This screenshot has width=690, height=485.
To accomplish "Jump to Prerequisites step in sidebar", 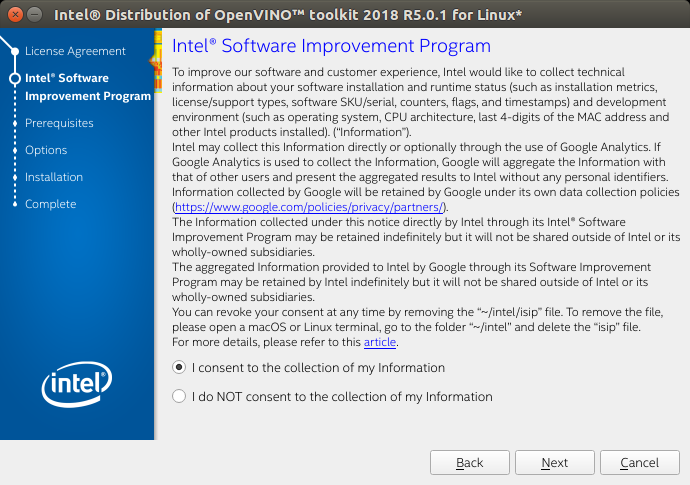I will tap(59, 123).
